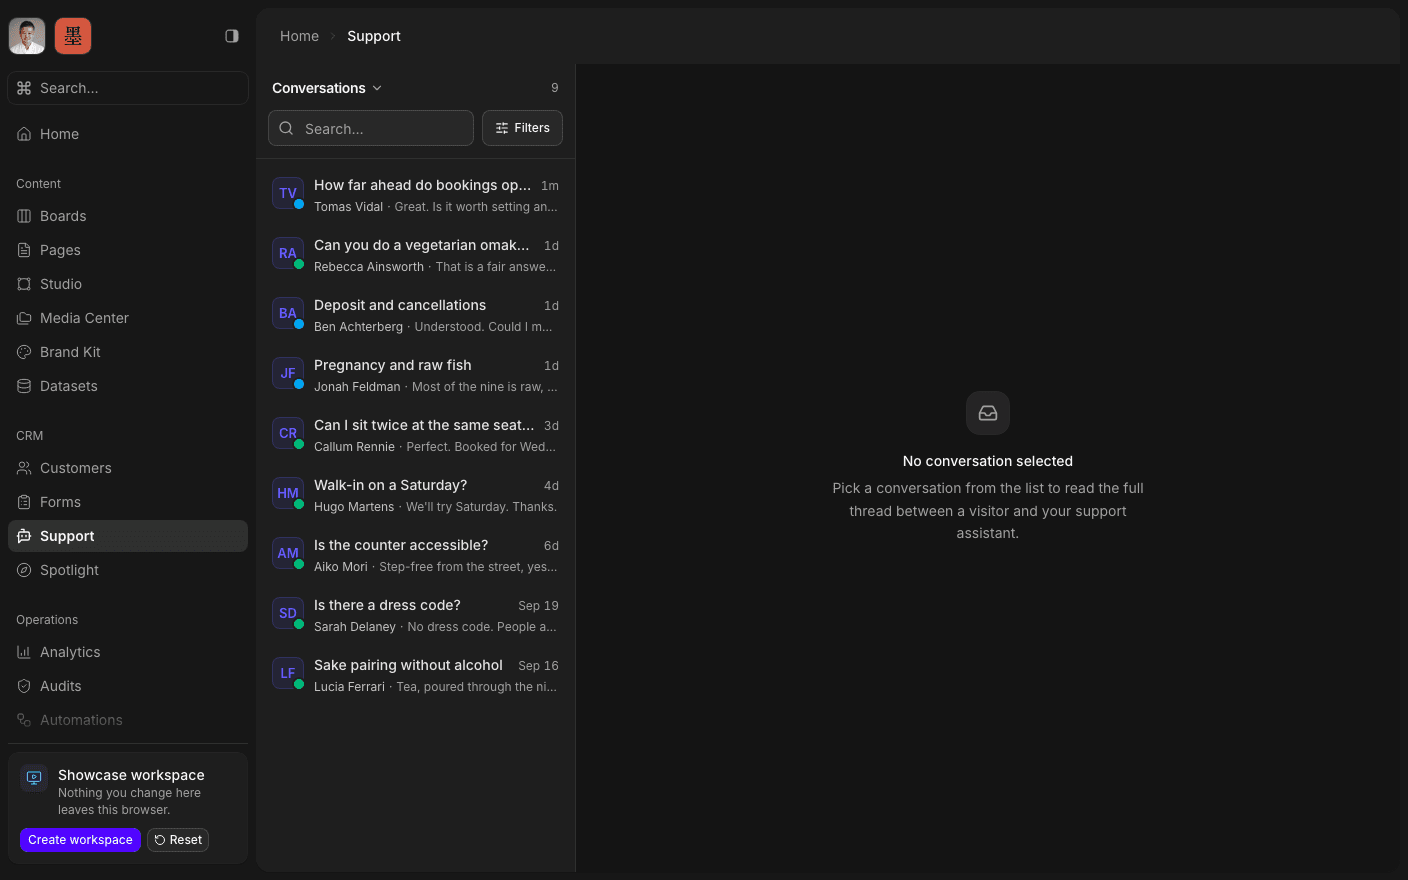Click the Pages document icon
The height and width of the screenshot is (880, 1408).
pos(24,250)
